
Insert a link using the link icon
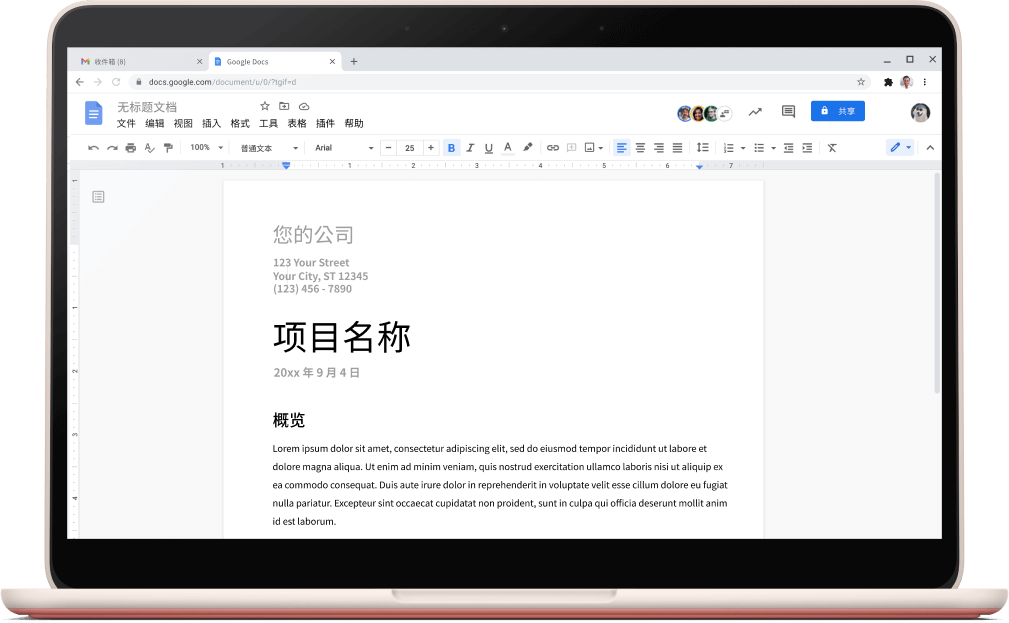click(553, 147)
